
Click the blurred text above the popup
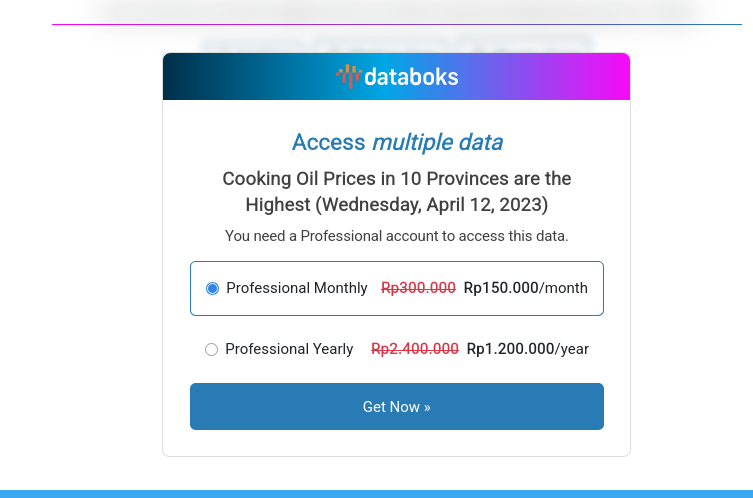tap(397, 43)
